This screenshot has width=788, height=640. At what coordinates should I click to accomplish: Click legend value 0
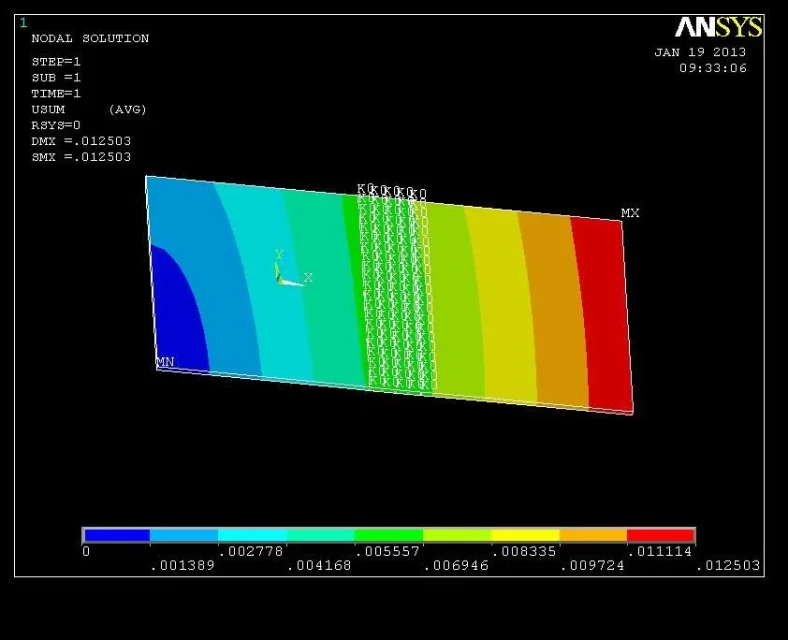[86, 552]
